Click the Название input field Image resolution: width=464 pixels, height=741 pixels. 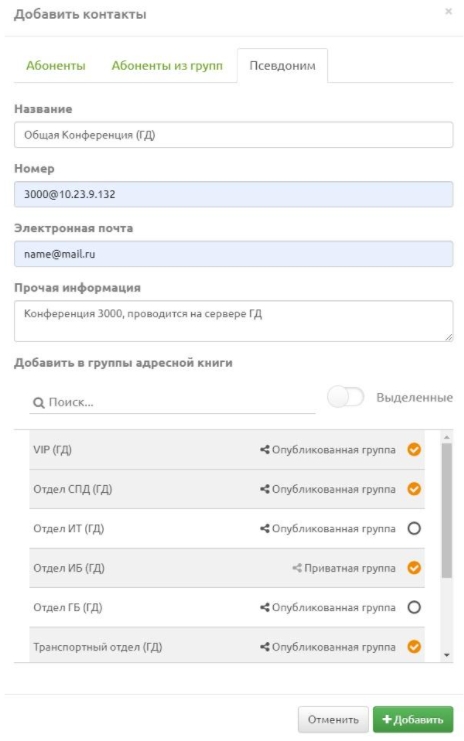click(233, 135)
